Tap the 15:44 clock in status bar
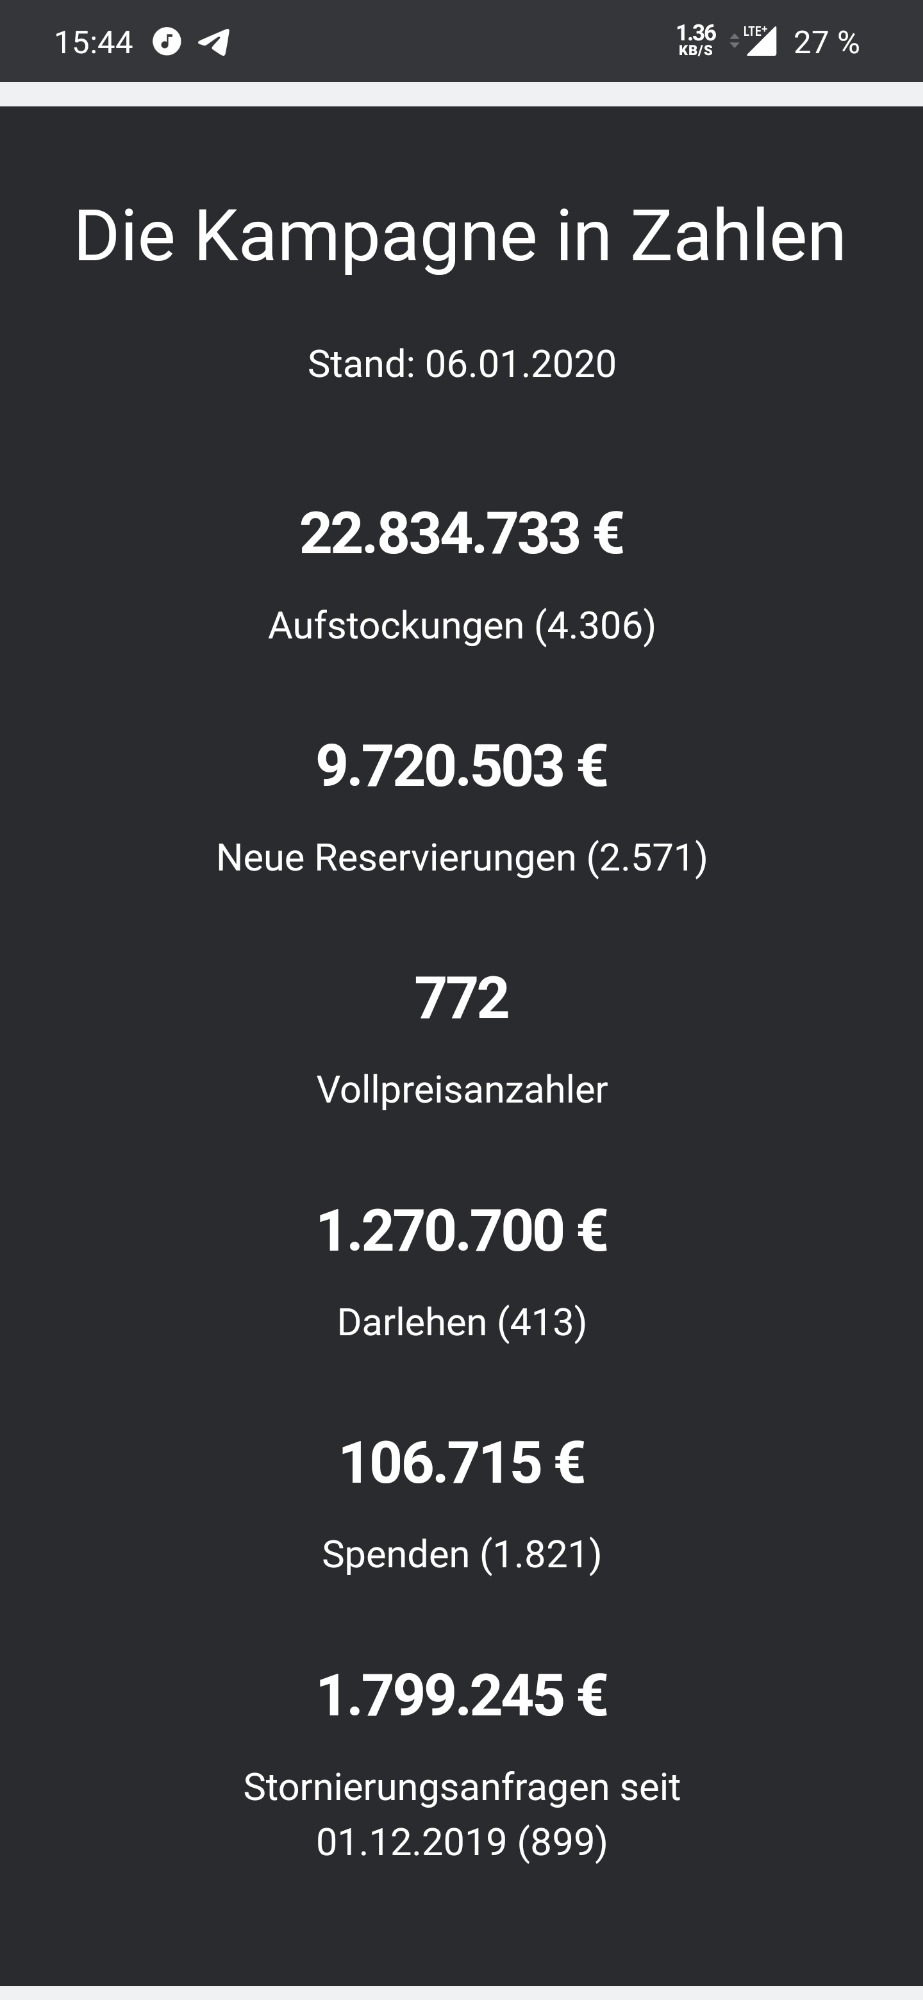 (x=94, y=42)
